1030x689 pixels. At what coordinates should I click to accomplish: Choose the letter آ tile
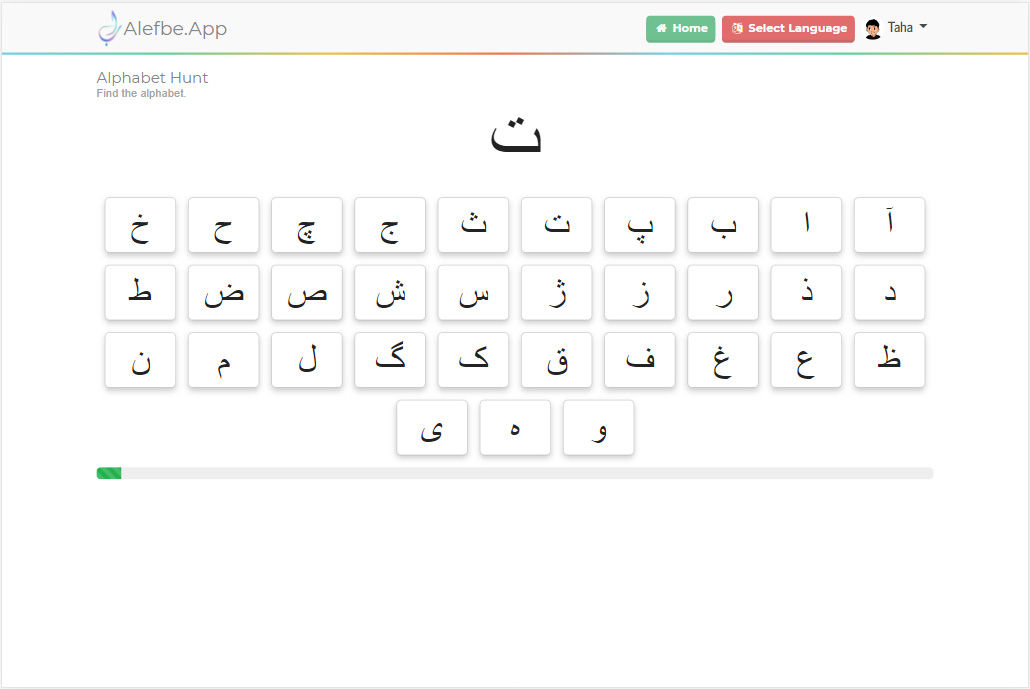pyautogui.click(x=889, y=225)
